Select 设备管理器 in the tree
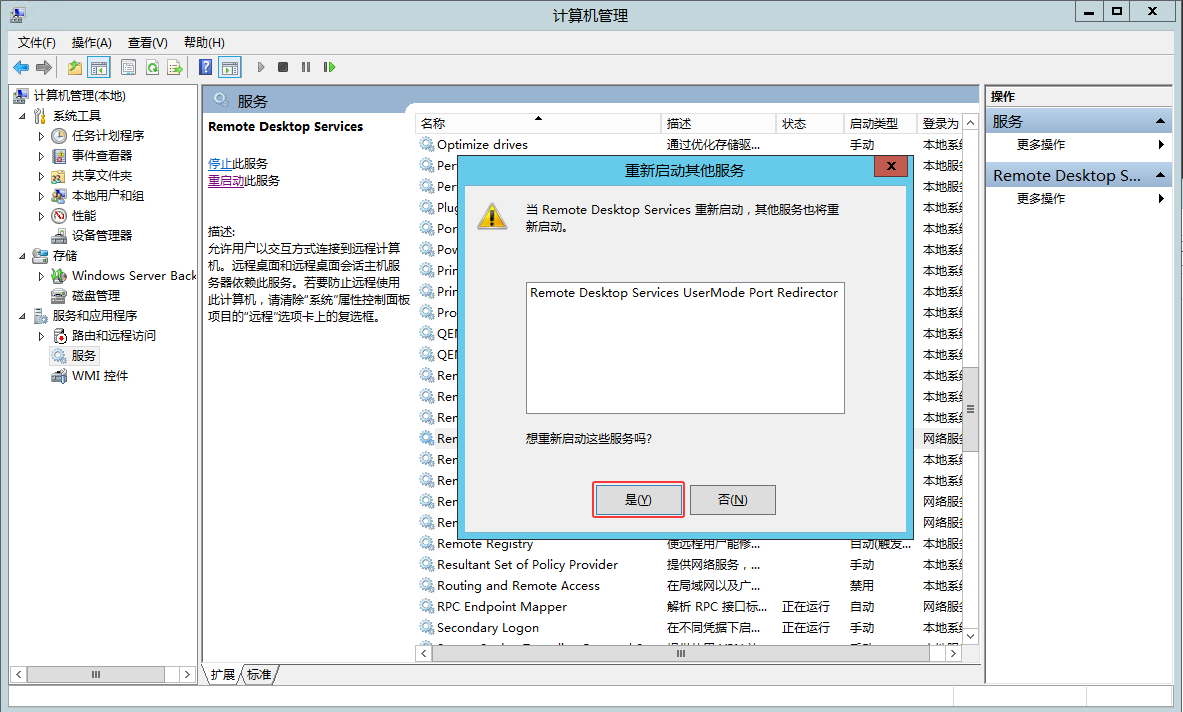This screenshot has width=1183, height=712. (x=101, y=235)
